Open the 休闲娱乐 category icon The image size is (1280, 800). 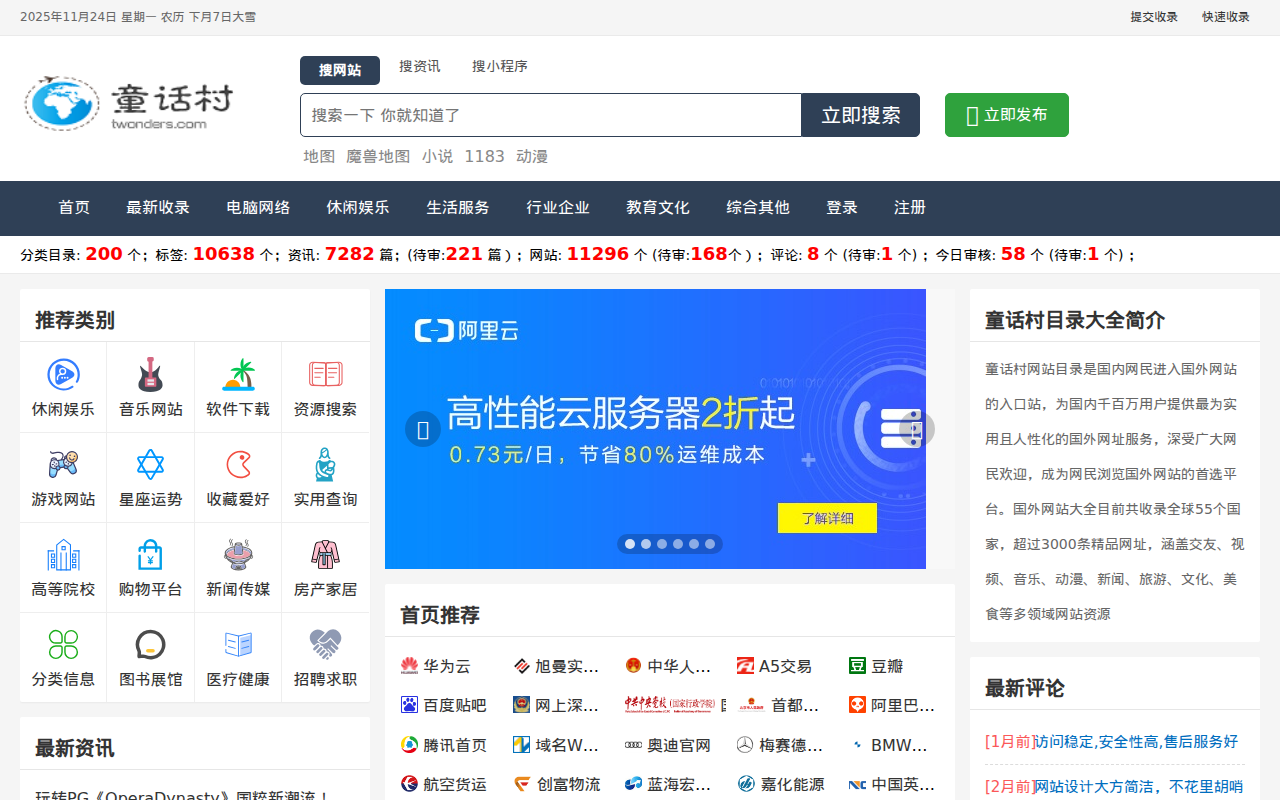tap(63, 375)
